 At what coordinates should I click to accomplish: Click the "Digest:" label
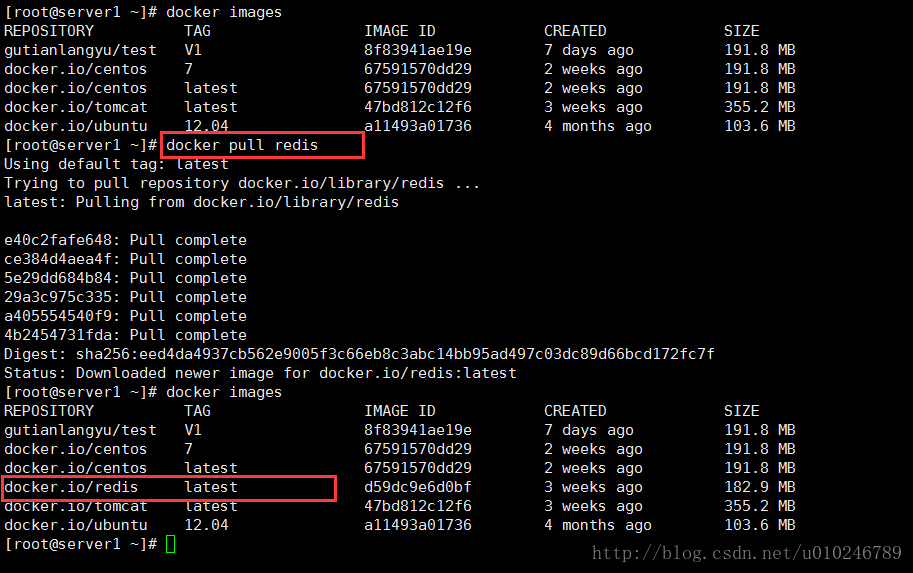35,354
